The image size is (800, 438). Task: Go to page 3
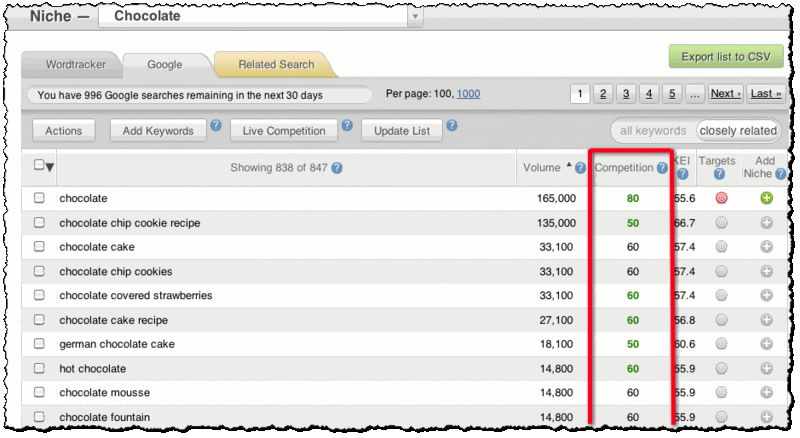click(626, 93)
